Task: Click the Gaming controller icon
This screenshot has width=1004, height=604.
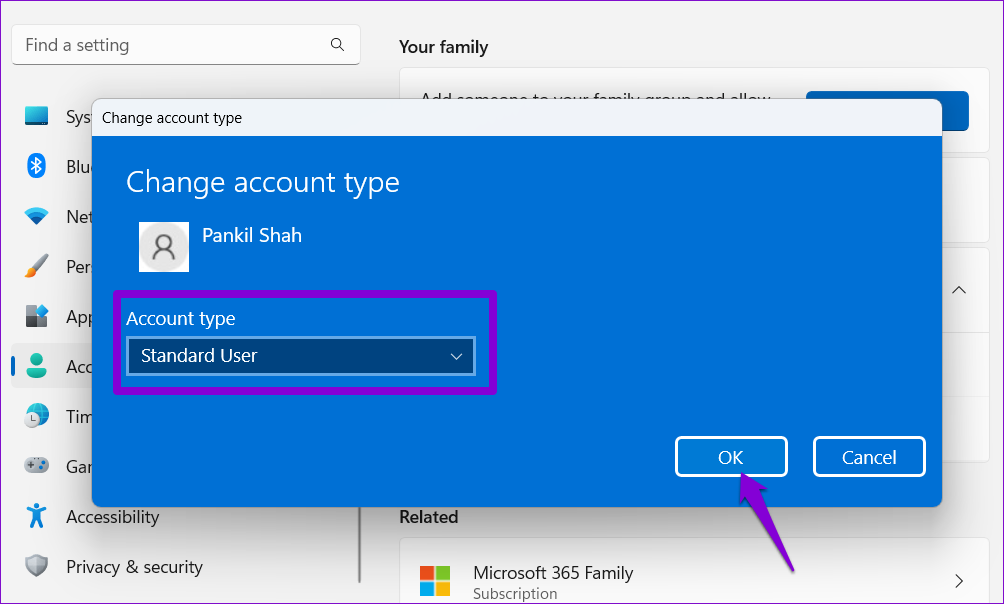Action: (37, 466)
